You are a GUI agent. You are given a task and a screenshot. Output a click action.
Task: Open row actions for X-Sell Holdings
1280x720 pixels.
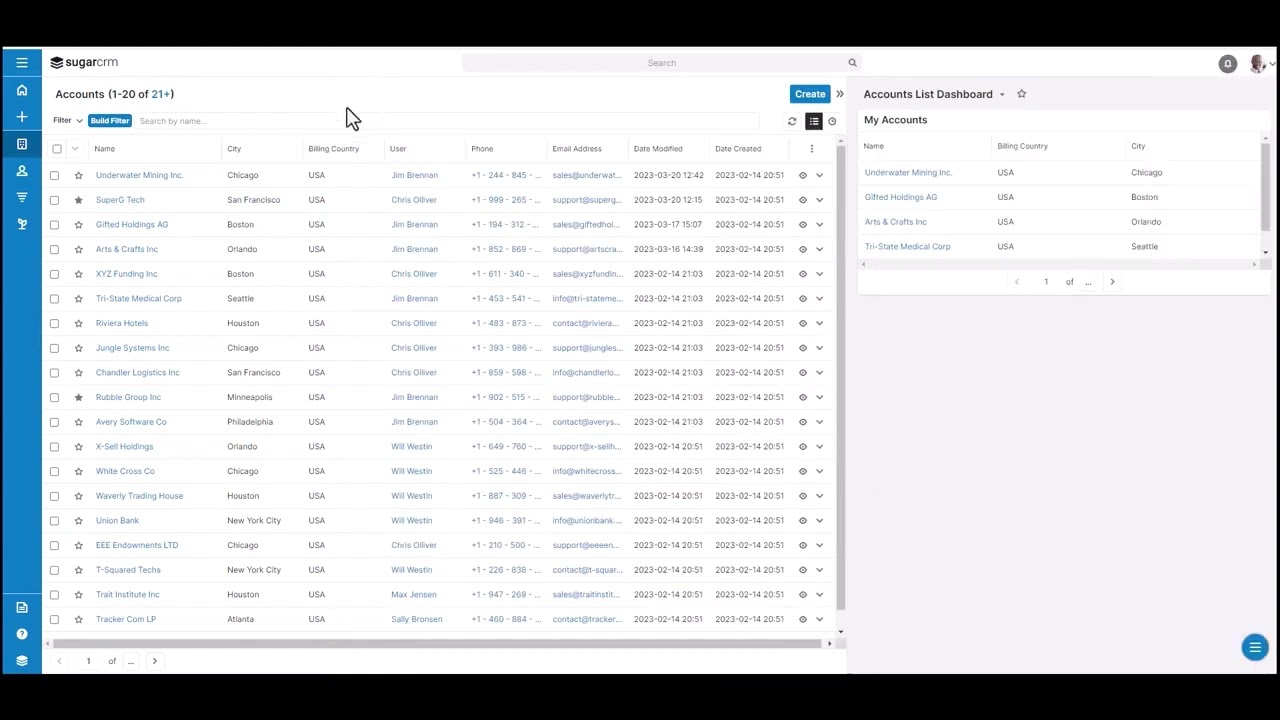click(x=820, y=447)
